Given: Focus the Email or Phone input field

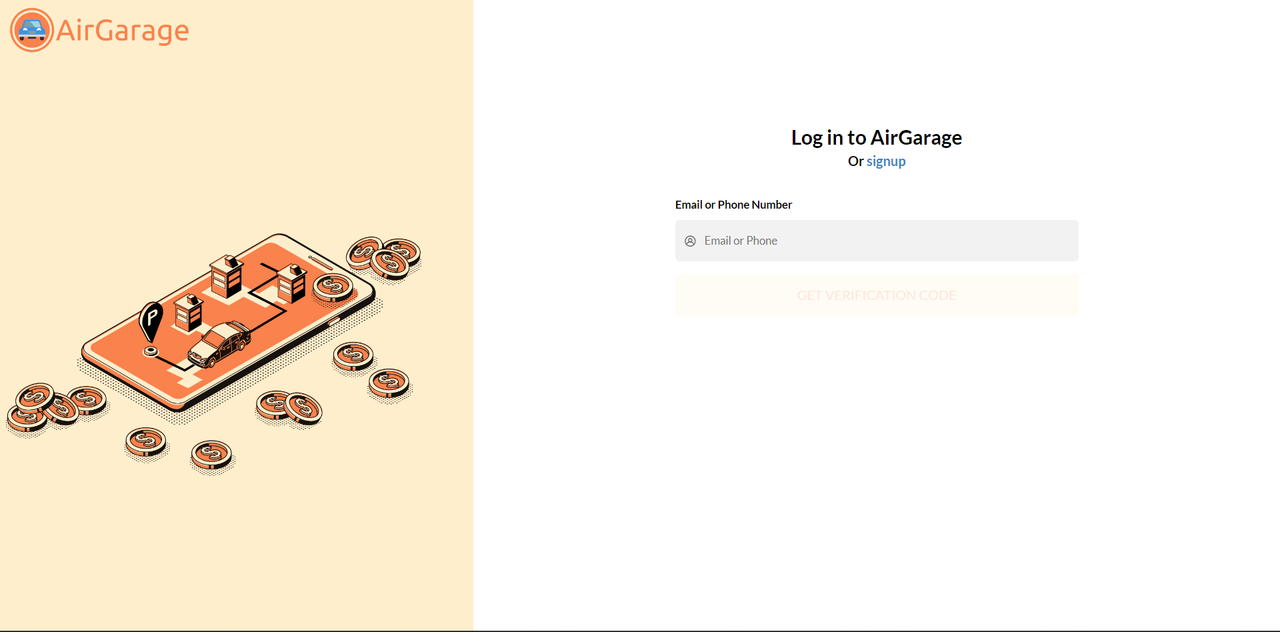Looking at the screenshot, I should (877, 241).
